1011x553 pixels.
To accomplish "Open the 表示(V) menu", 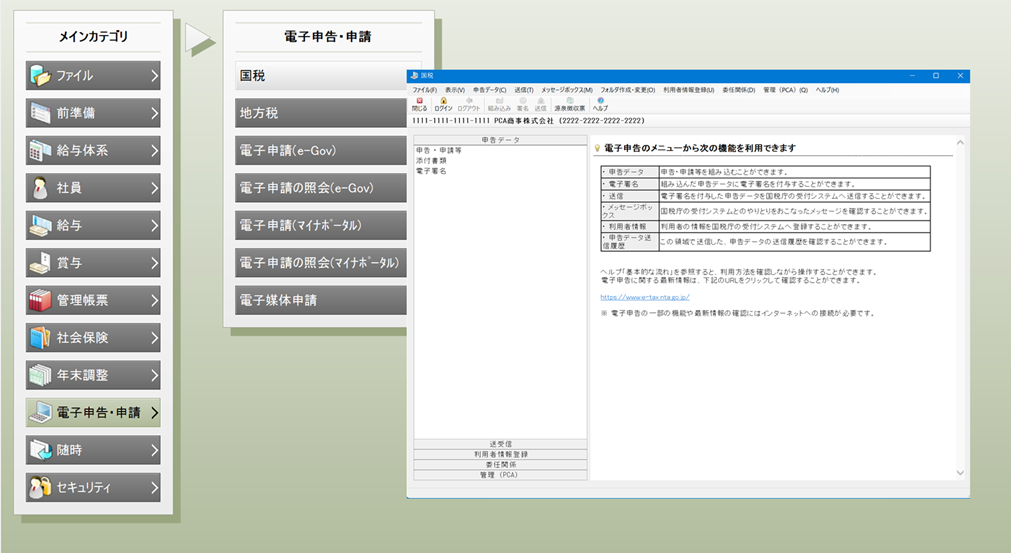I will pyautogui.click(x=455, y=90).
